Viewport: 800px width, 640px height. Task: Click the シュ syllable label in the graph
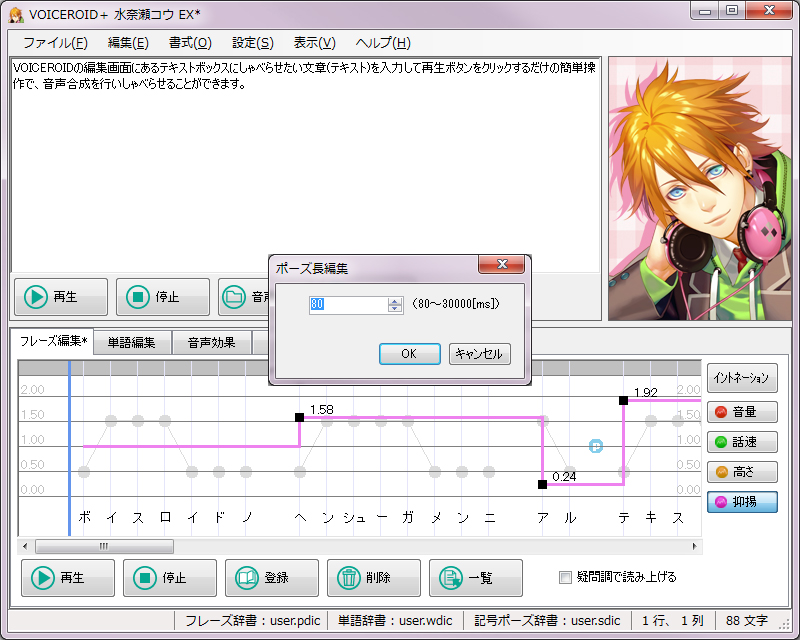coord(355,518)
